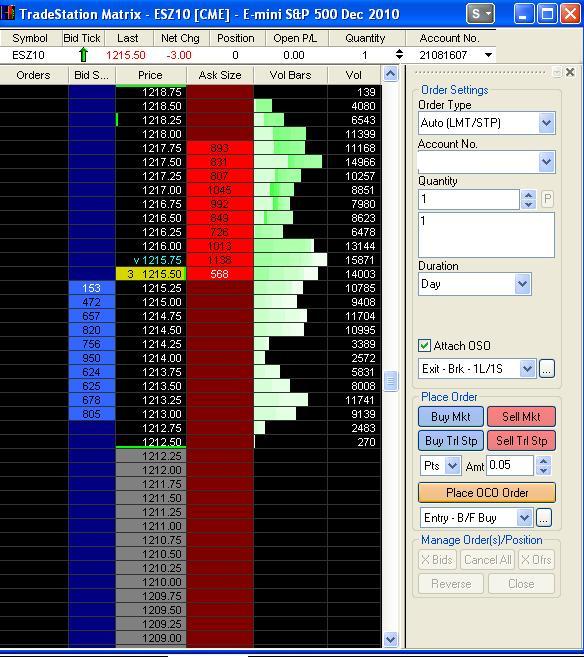Click the Ask Size column header

click(x=220, y=75)
